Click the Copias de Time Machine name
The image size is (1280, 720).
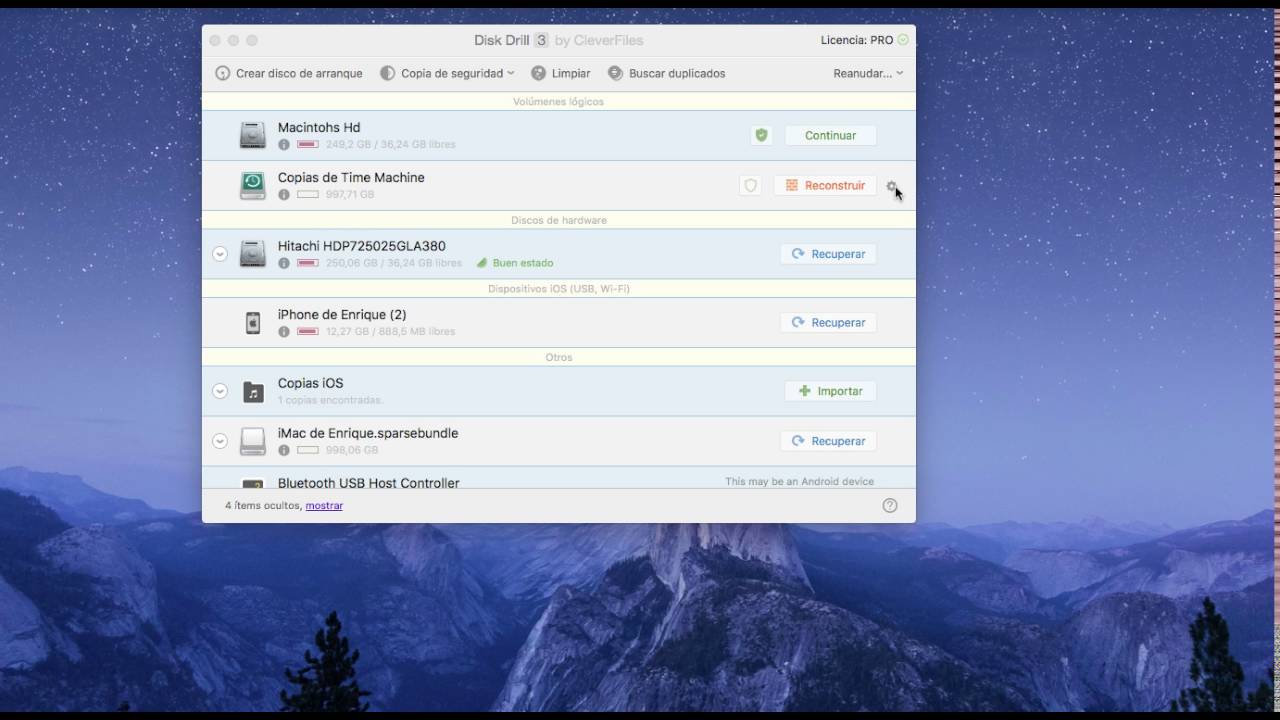click(x=351, y=177)
